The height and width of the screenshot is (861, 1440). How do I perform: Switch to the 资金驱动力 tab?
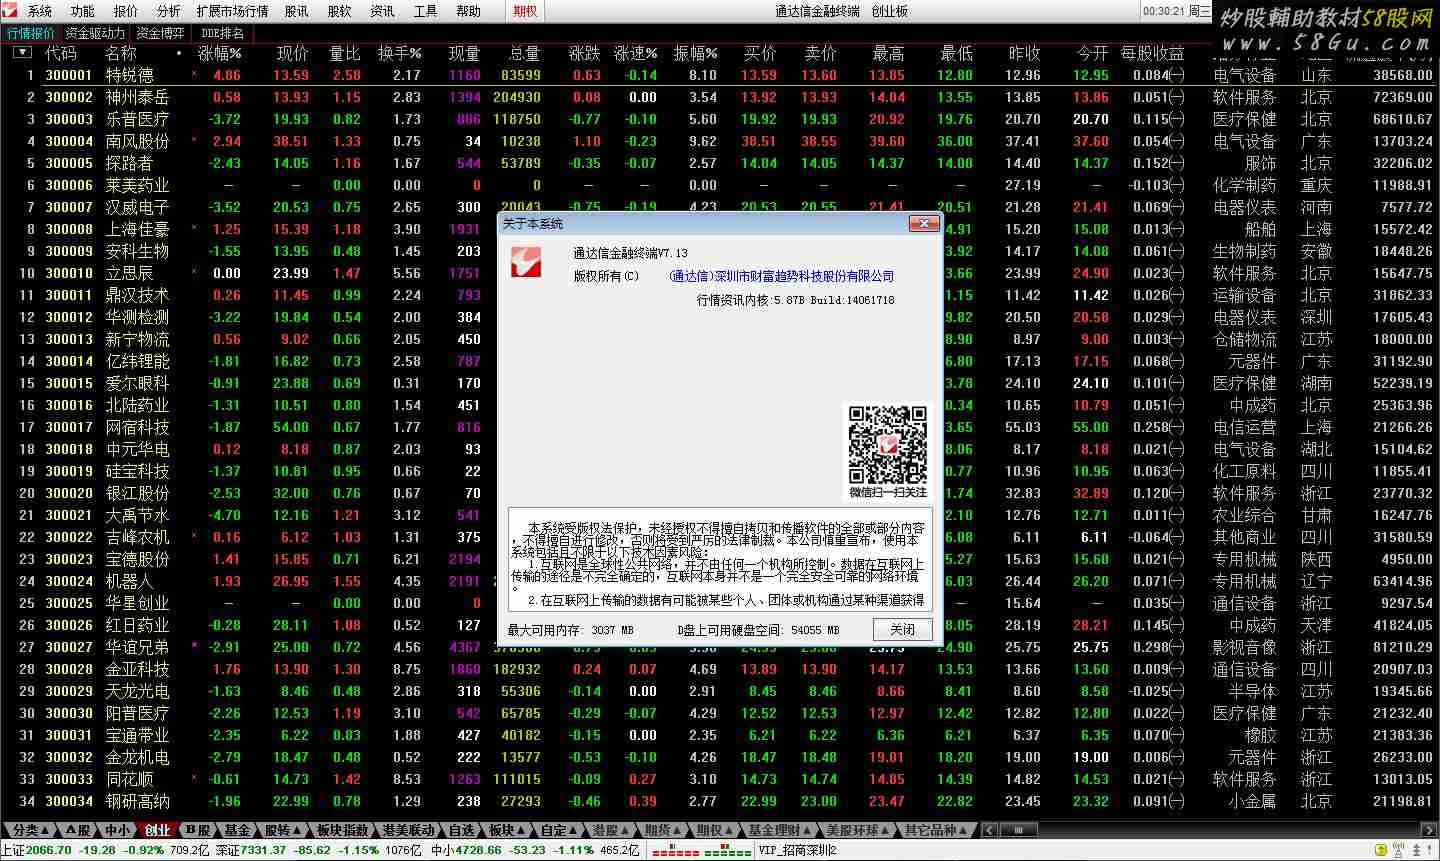[x=96, y=33]
